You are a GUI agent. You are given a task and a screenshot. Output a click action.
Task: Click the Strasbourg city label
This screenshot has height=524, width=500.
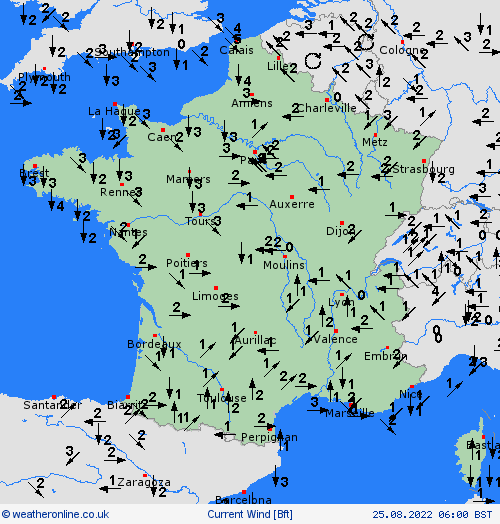click(x=423, y=169)
